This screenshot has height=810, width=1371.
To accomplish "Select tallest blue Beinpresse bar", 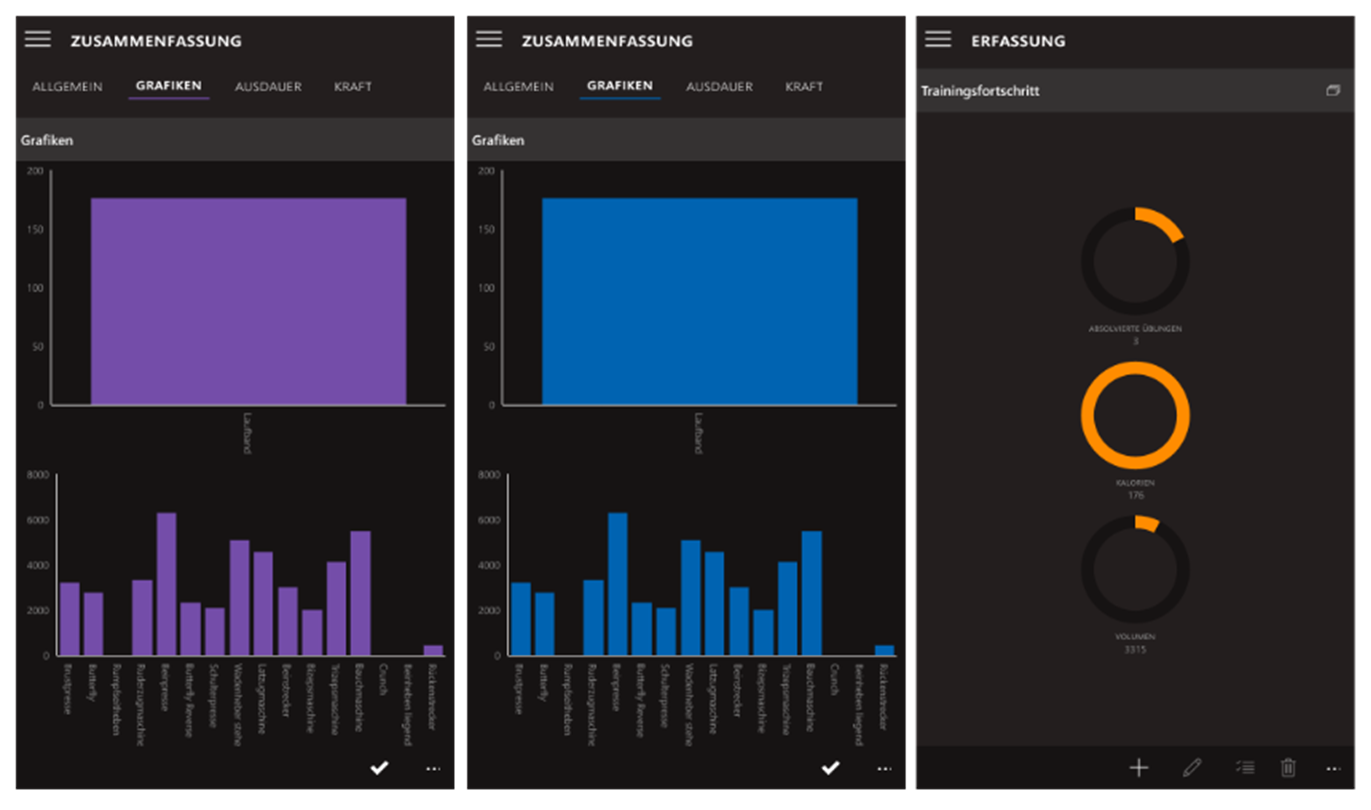I will point(618,584).
